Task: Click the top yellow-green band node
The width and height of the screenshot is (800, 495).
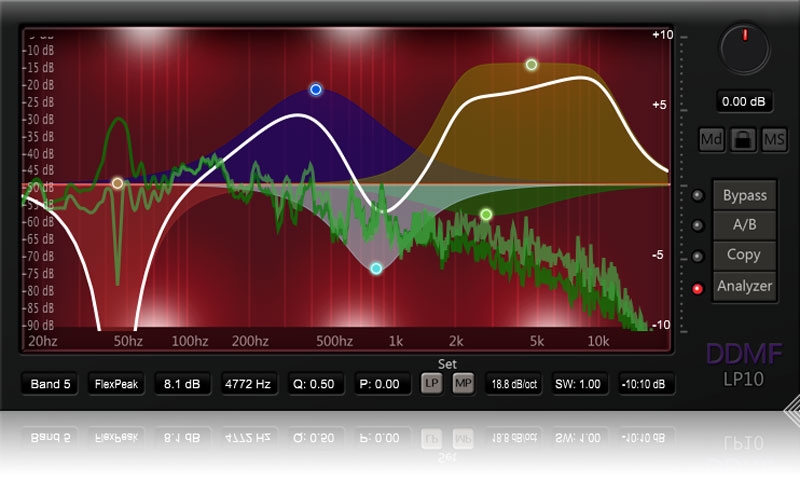Action: point(532,65)
